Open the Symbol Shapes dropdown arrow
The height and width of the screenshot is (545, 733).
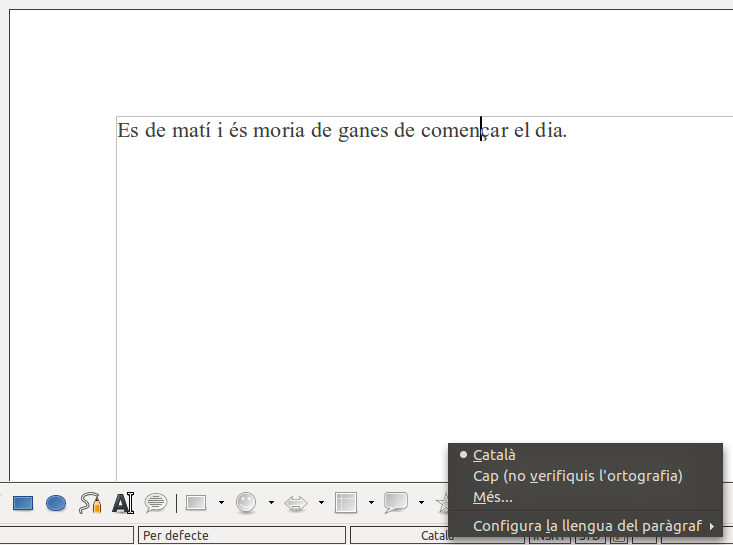click(271, 503)
